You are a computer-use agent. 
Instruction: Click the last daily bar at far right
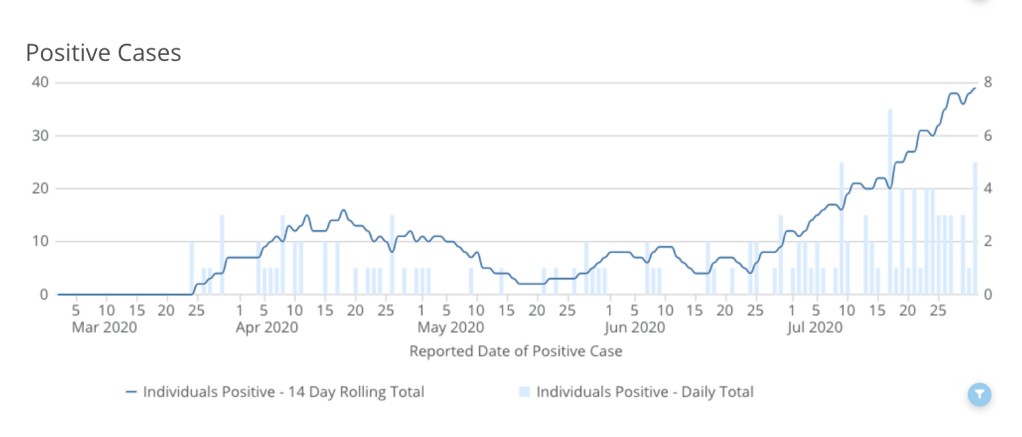coord(975,228)
